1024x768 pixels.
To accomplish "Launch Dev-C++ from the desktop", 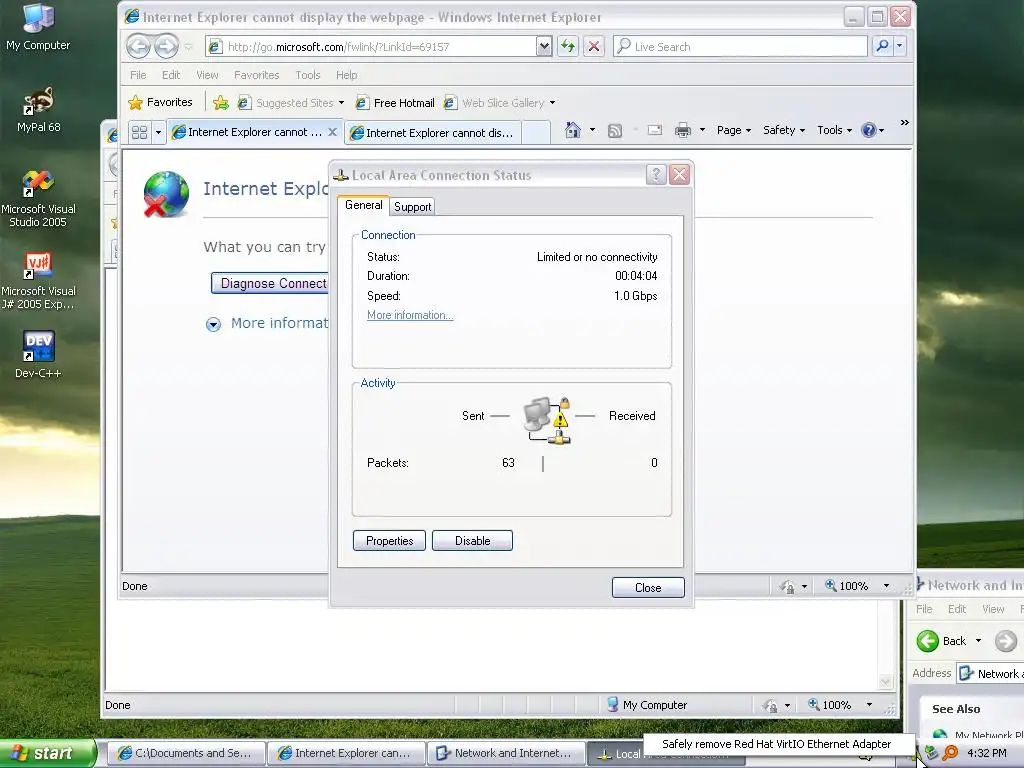I will [x=38, y=355].
